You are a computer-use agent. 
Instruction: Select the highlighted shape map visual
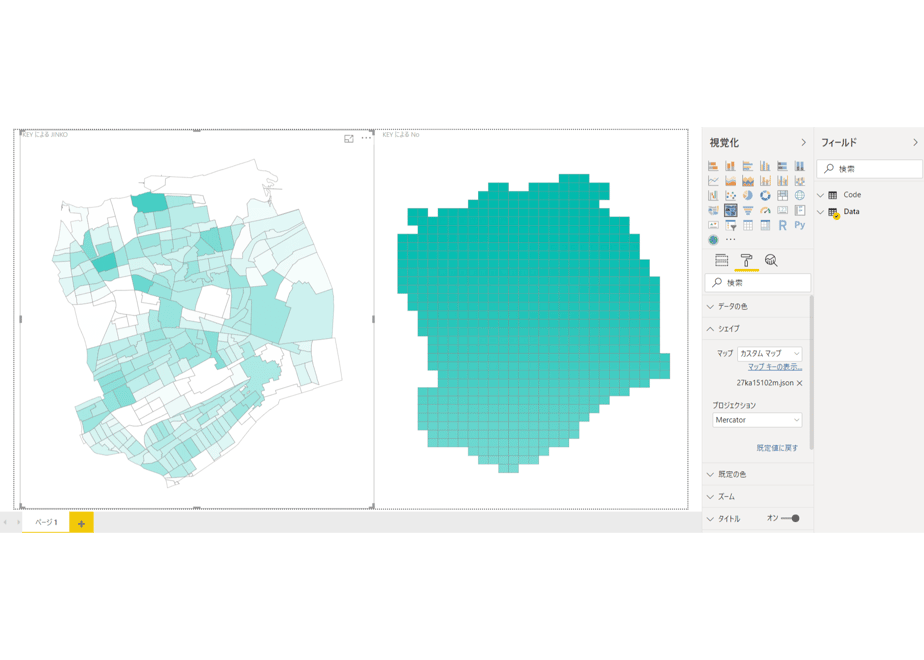tap(730, 210)
